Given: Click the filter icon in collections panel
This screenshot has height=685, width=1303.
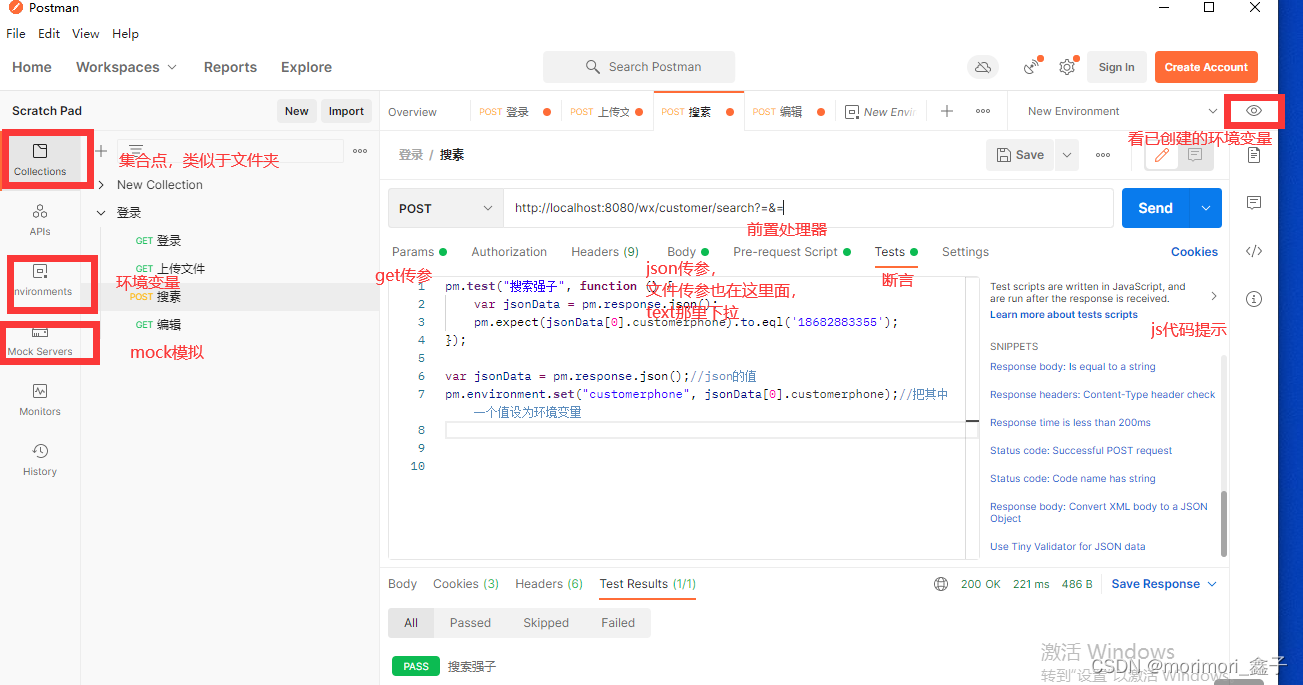Looking at the screenshot, I should coord(136,151).
